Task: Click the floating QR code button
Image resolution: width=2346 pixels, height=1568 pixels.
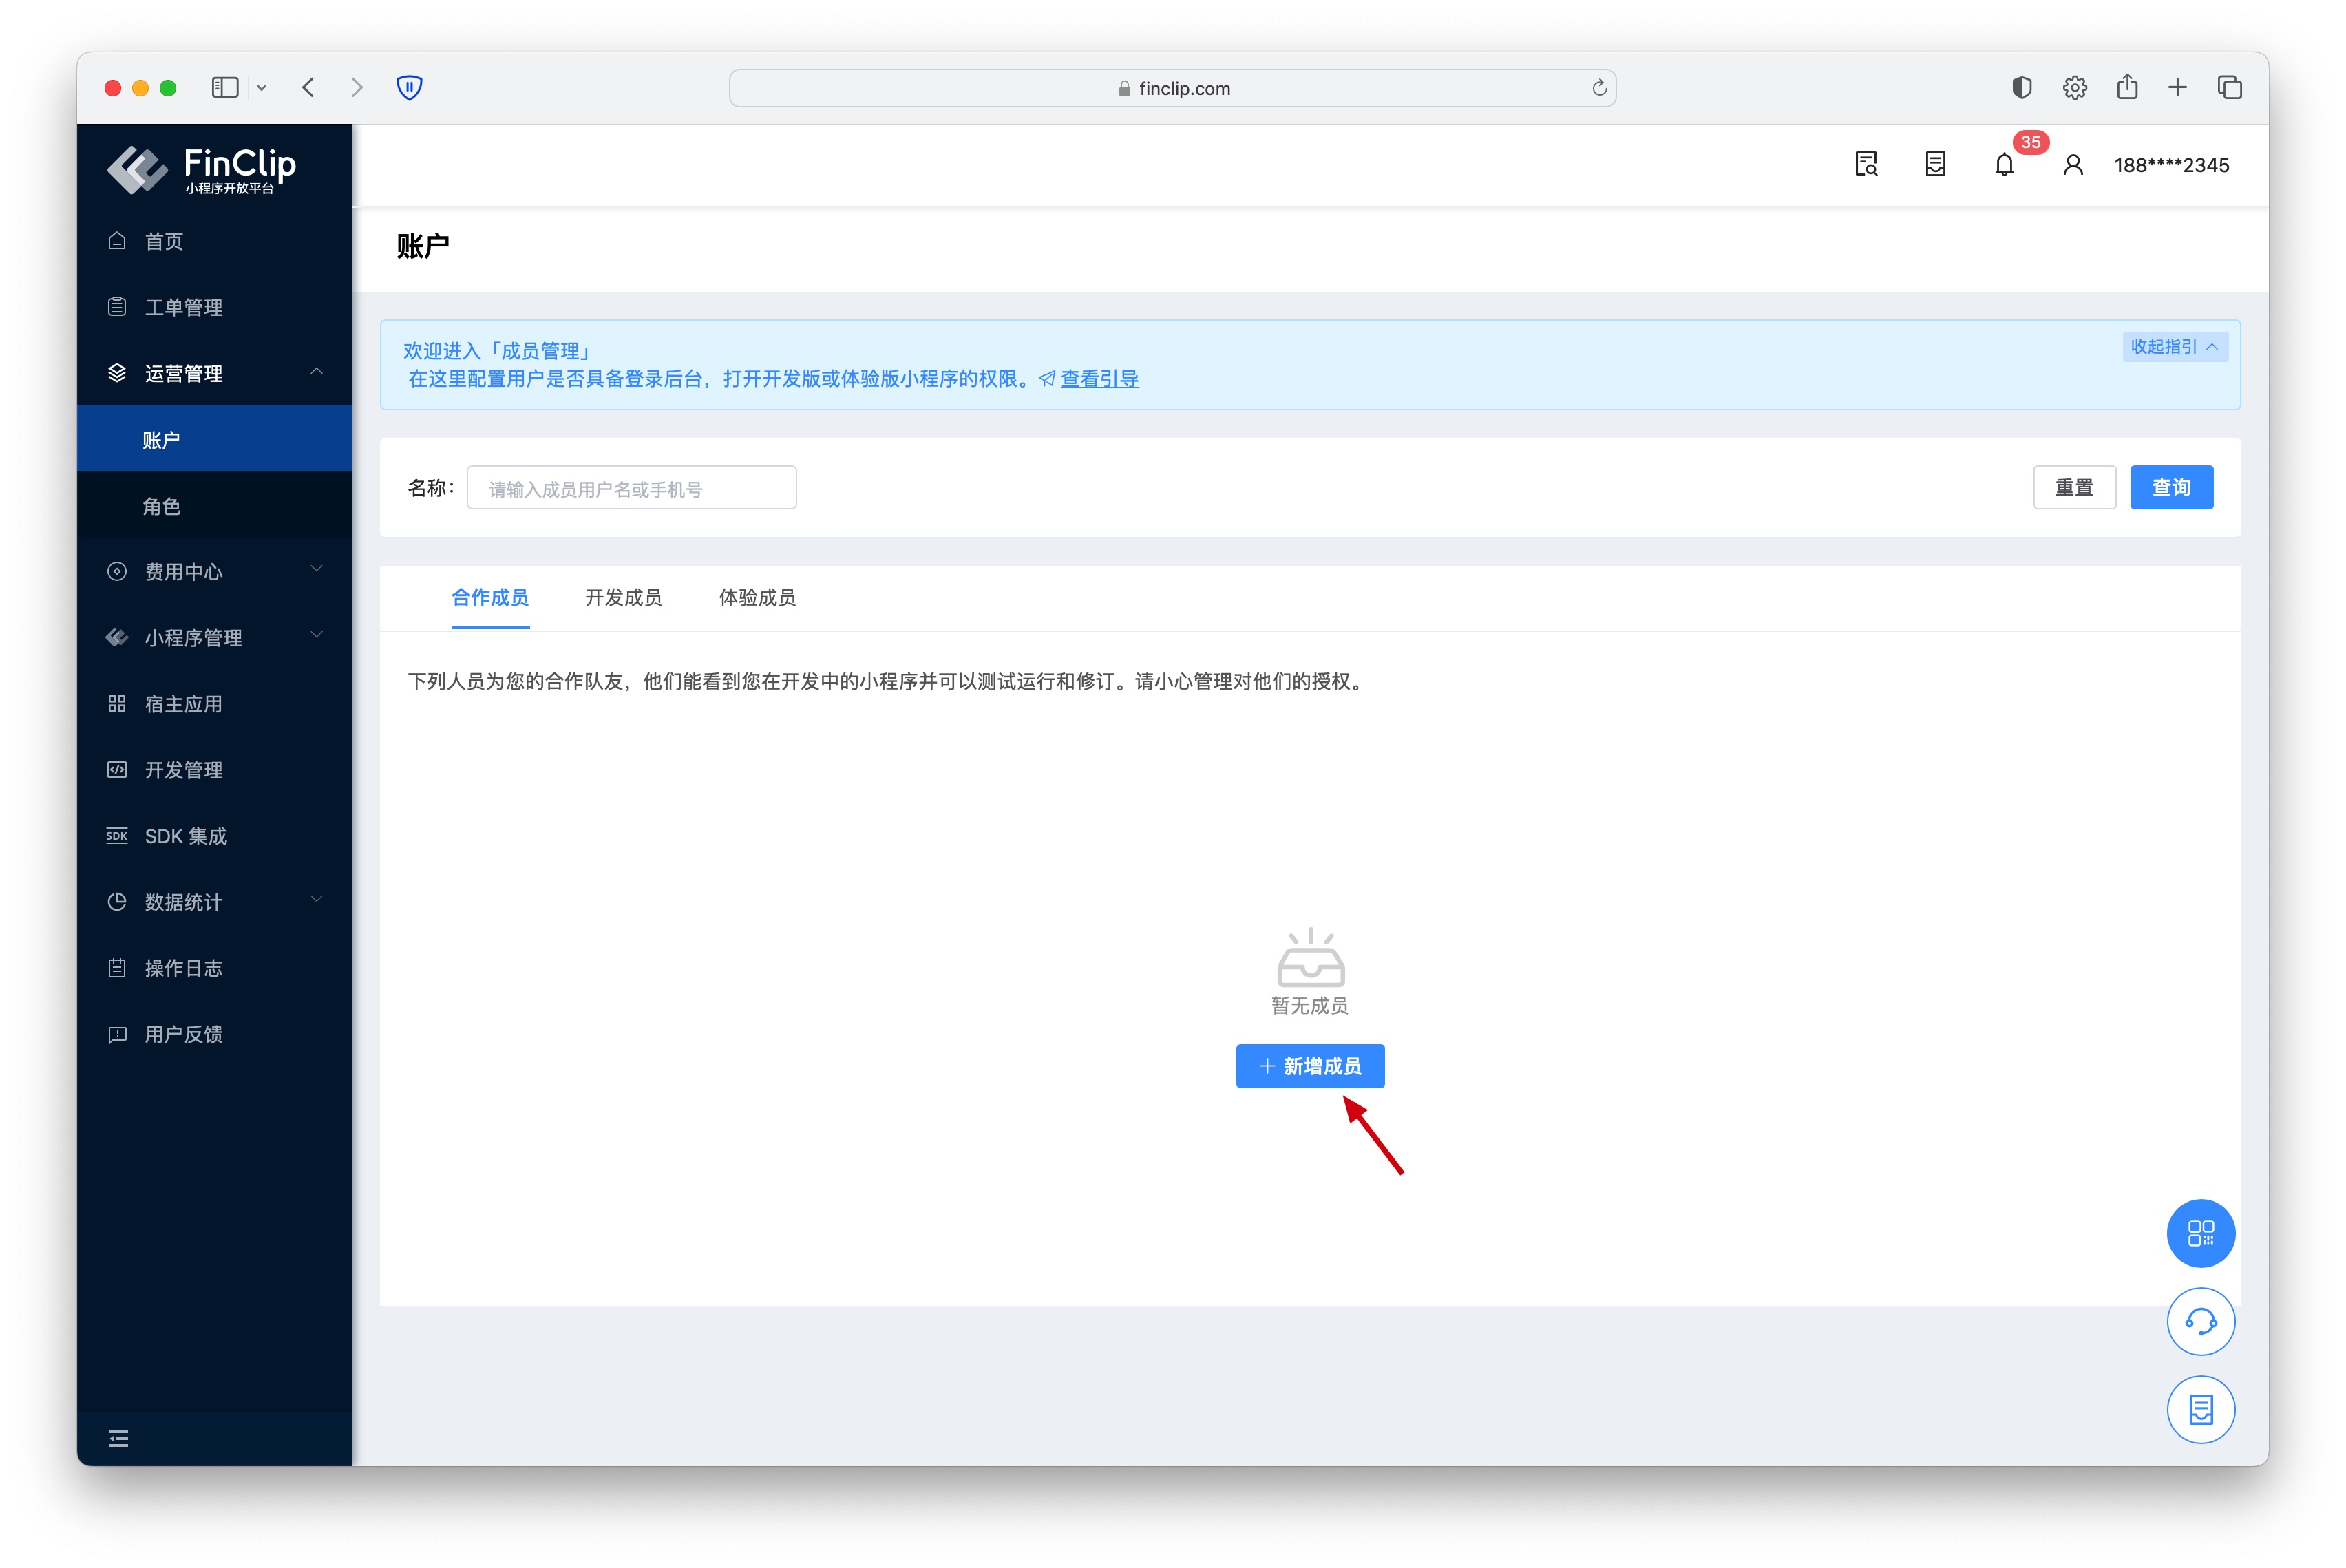Action: pyautogui.click(x=2200, y=1233)
